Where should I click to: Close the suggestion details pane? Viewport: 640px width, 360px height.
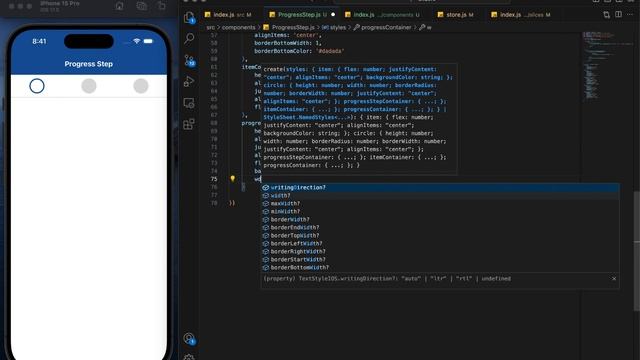[x=614, y=278]
